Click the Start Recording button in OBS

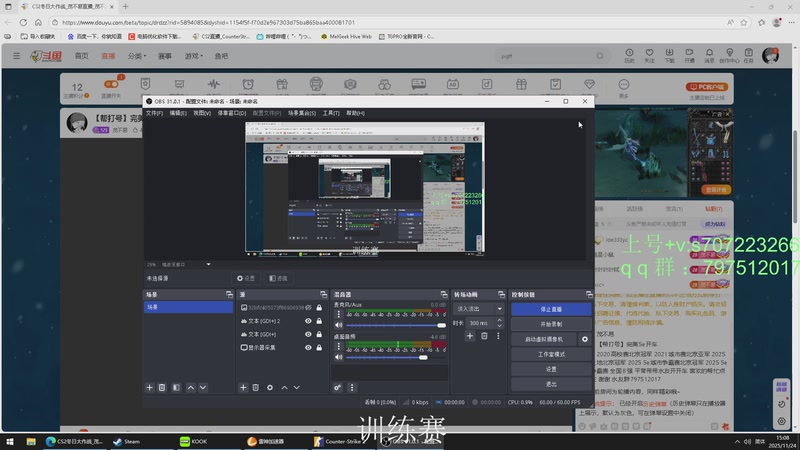551,324
